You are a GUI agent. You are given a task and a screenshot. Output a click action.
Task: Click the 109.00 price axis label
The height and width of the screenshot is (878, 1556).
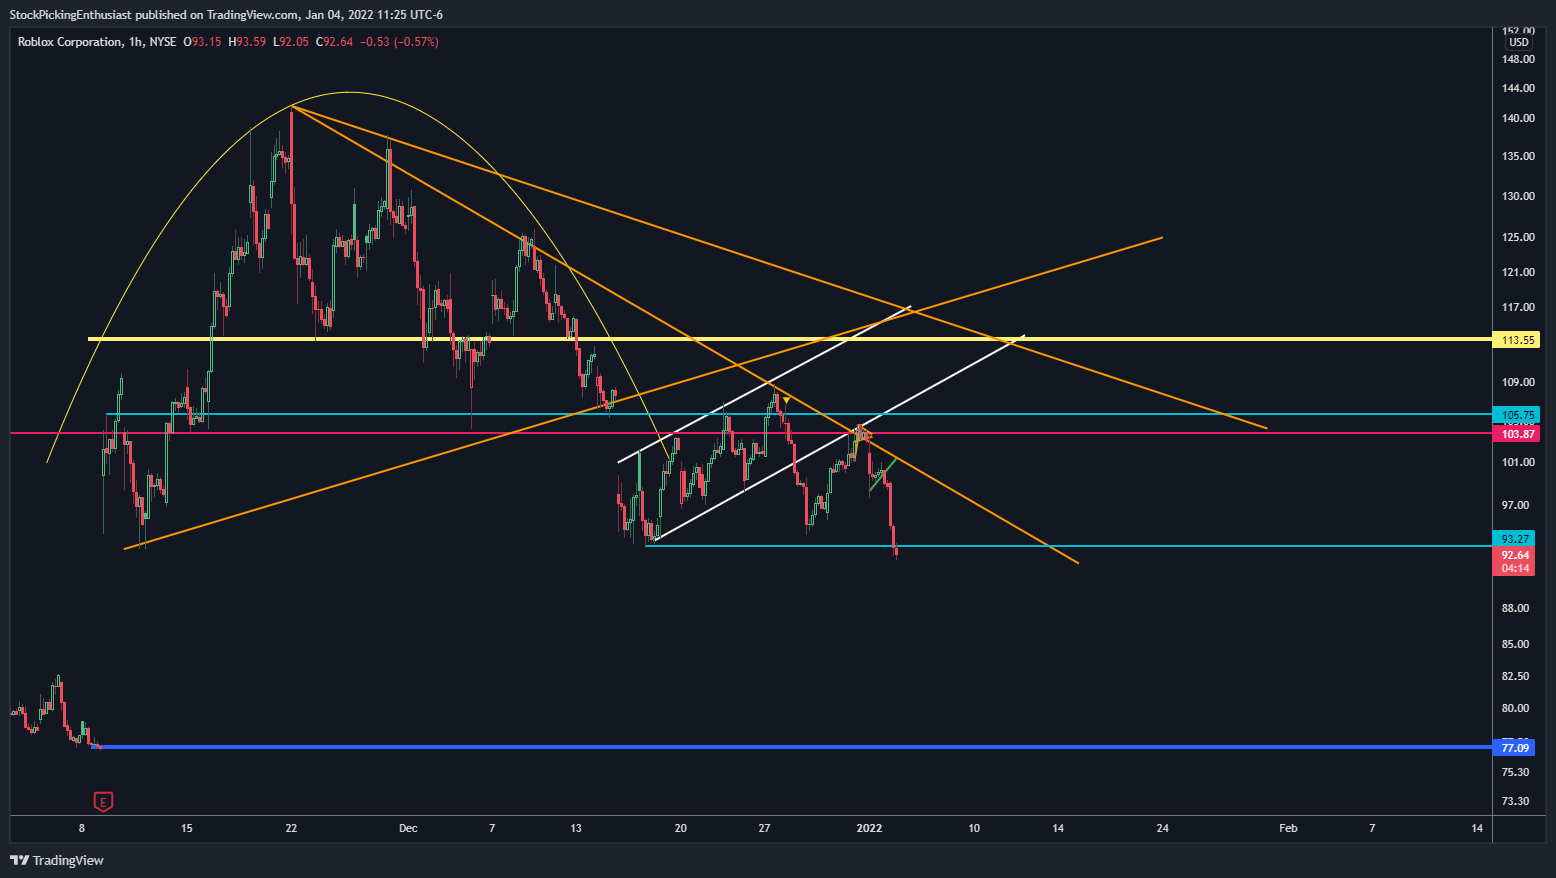(1517, 383)
